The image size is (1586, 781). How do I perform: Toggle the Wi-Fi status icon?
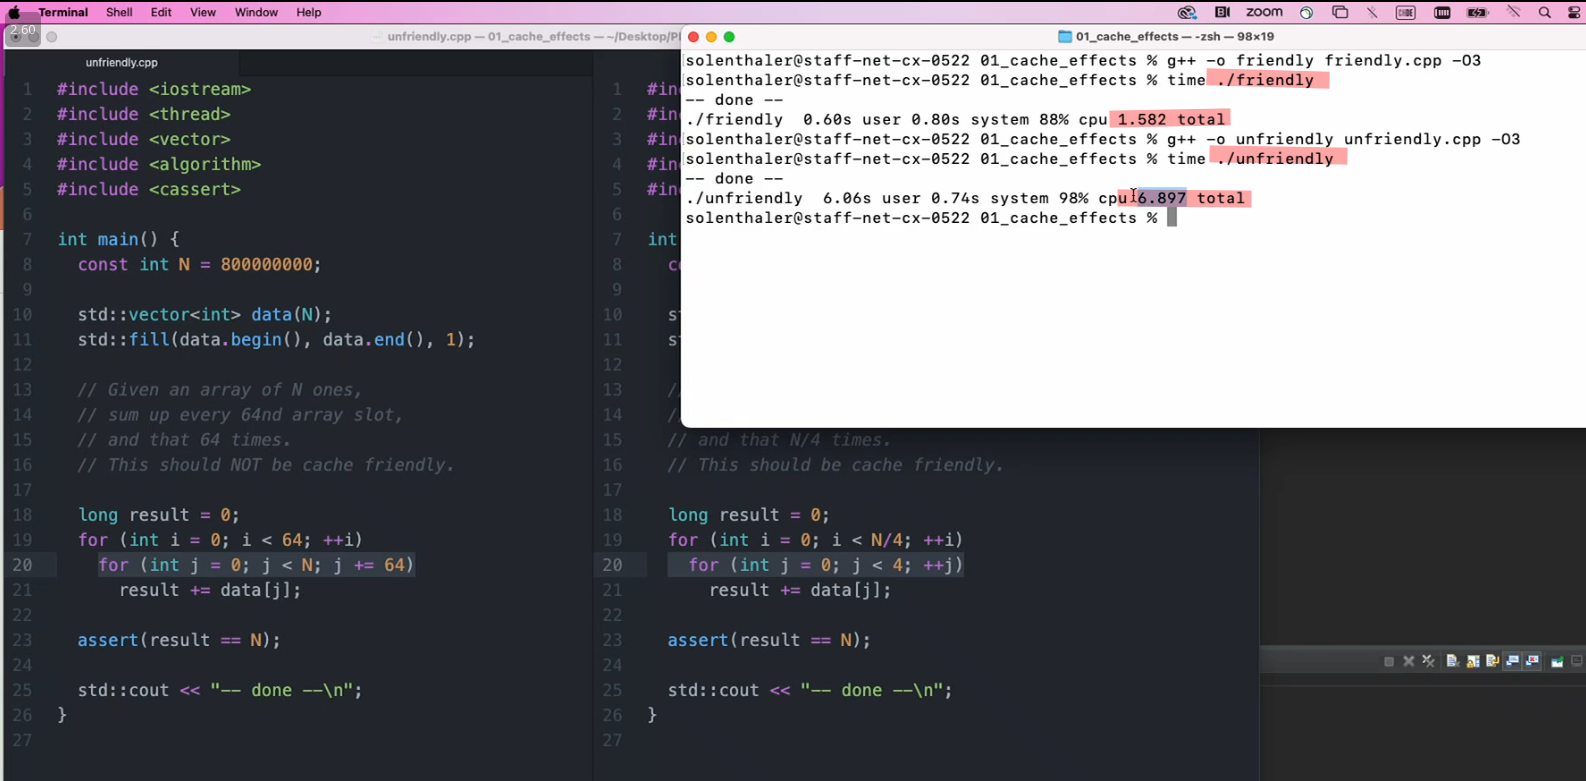[1514, 13]
